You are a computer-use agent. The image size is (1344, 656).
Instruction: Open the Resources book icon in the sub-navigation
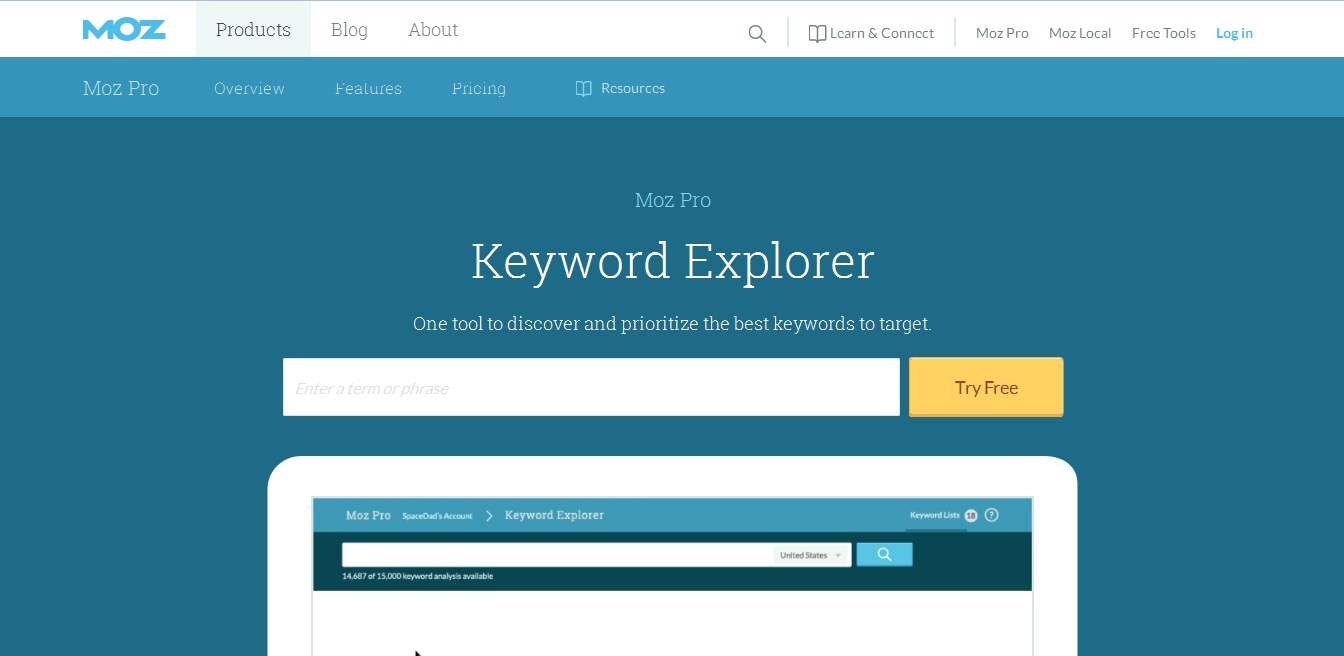point(584,89)
